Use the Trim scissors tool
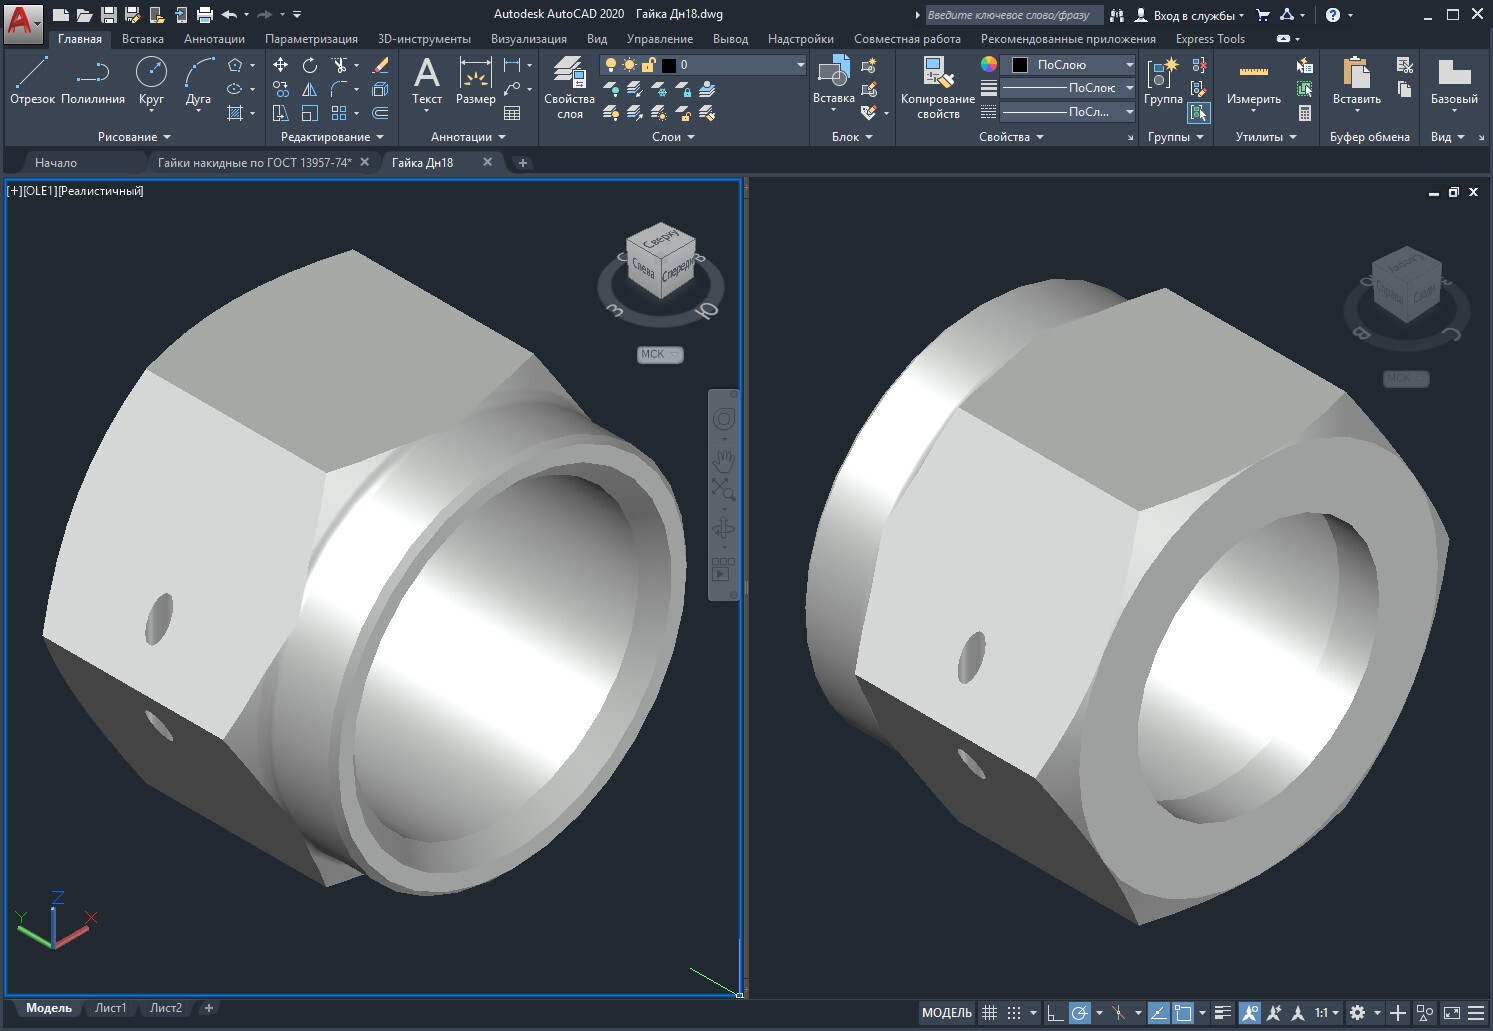 (340, 65)
